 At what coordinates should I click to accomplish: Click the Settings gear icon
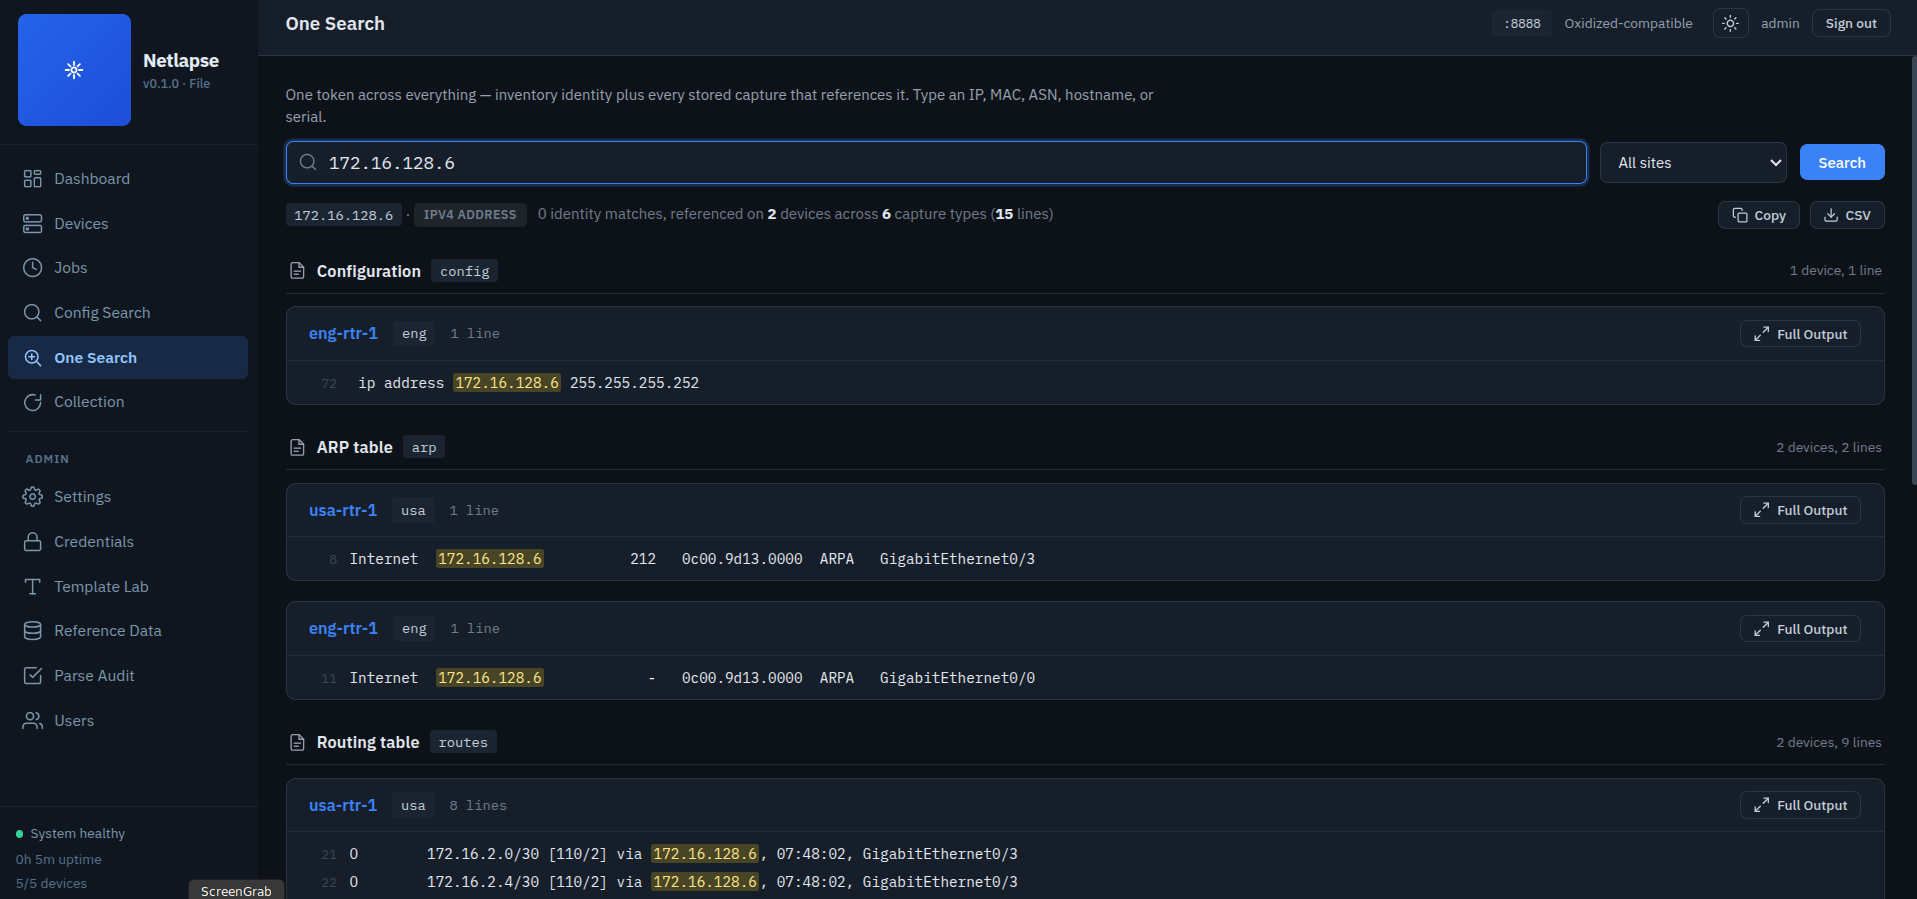33,497
